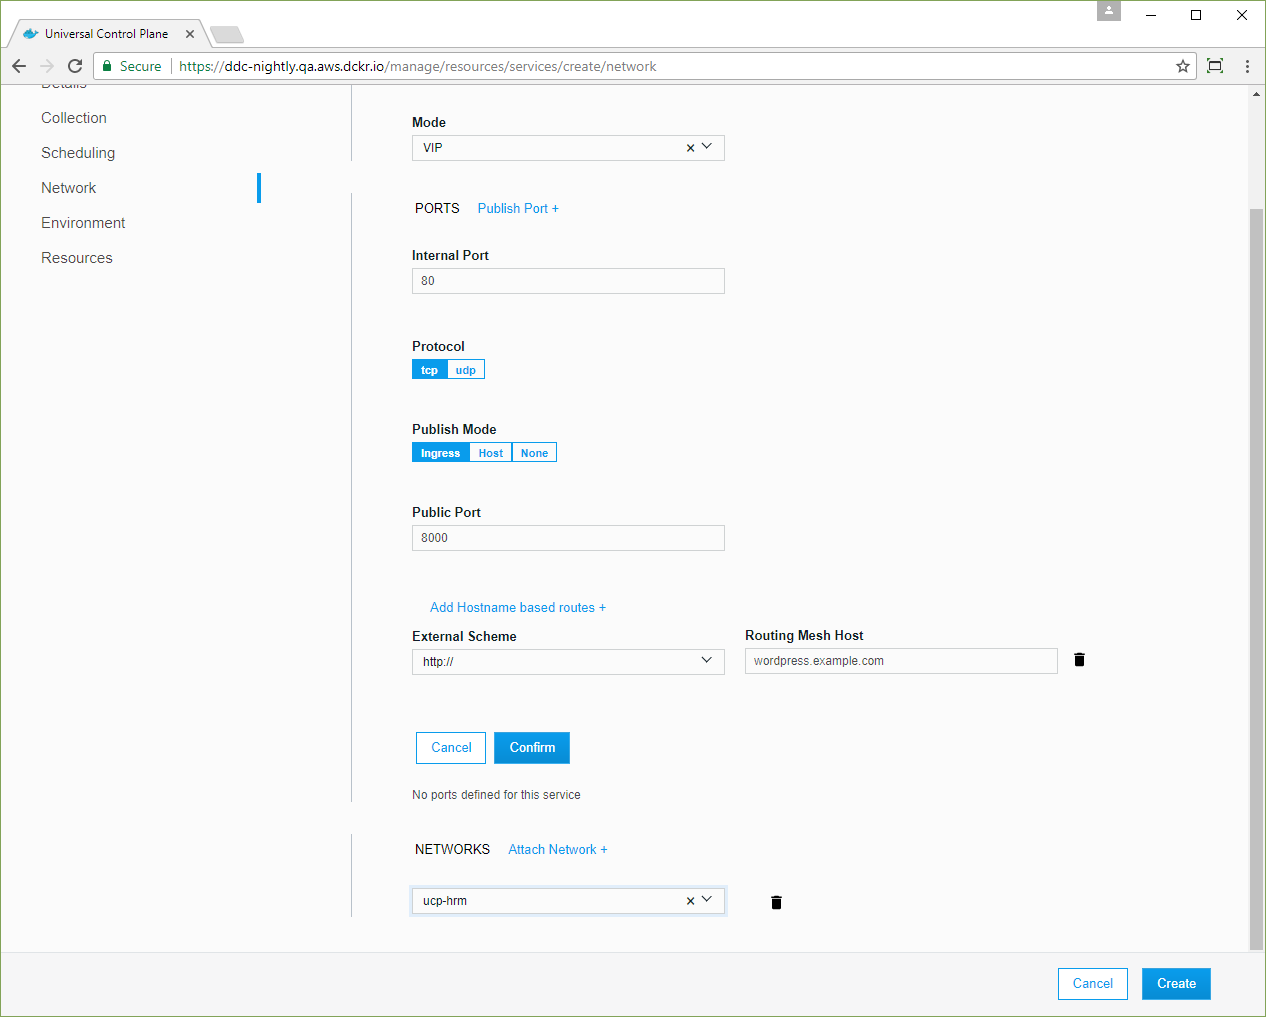Open the Chrome menu with three dots
This screenshot has width=1266, height=1017.
(1247, 66)
